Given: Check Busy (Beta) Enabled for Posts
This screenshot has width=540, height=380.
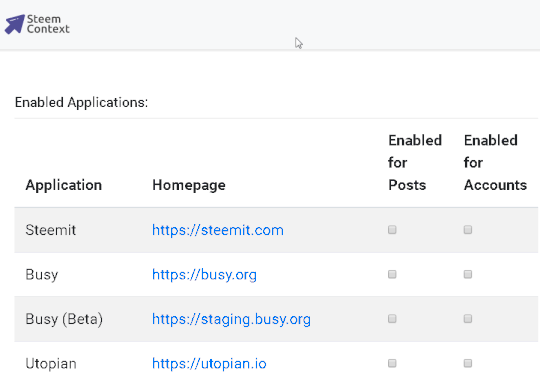Looking at the screenshot, I should point(392,319).
